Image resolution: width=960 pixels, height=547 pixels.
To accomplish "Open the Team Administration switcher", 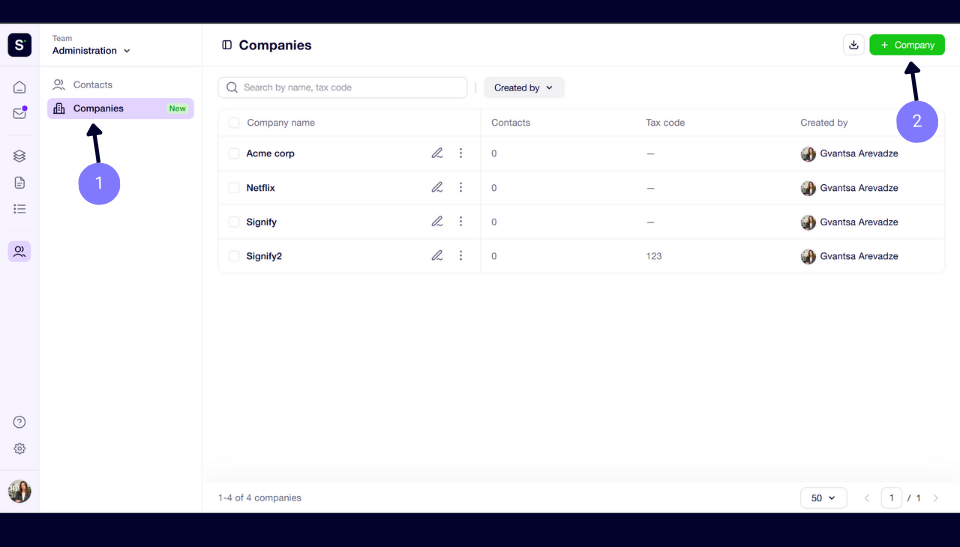I will click(91, 45).
